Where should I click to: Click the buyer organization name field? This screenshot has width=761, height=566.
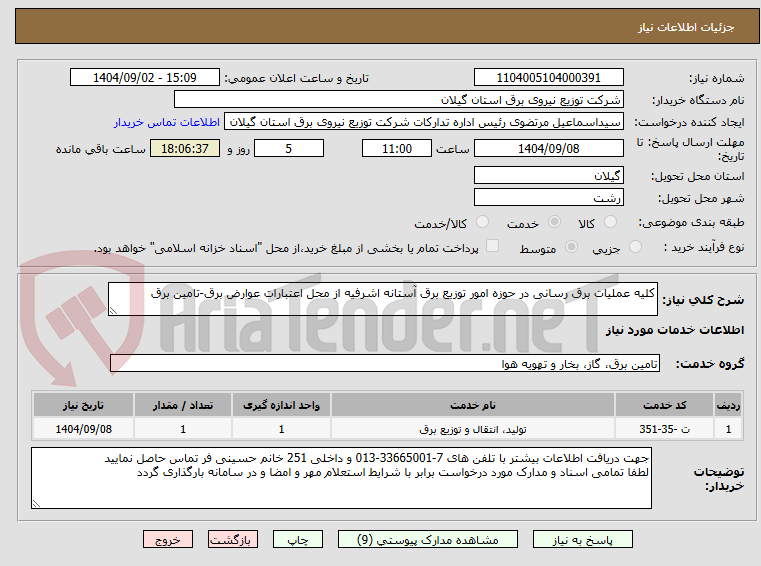tap(398, 100)
